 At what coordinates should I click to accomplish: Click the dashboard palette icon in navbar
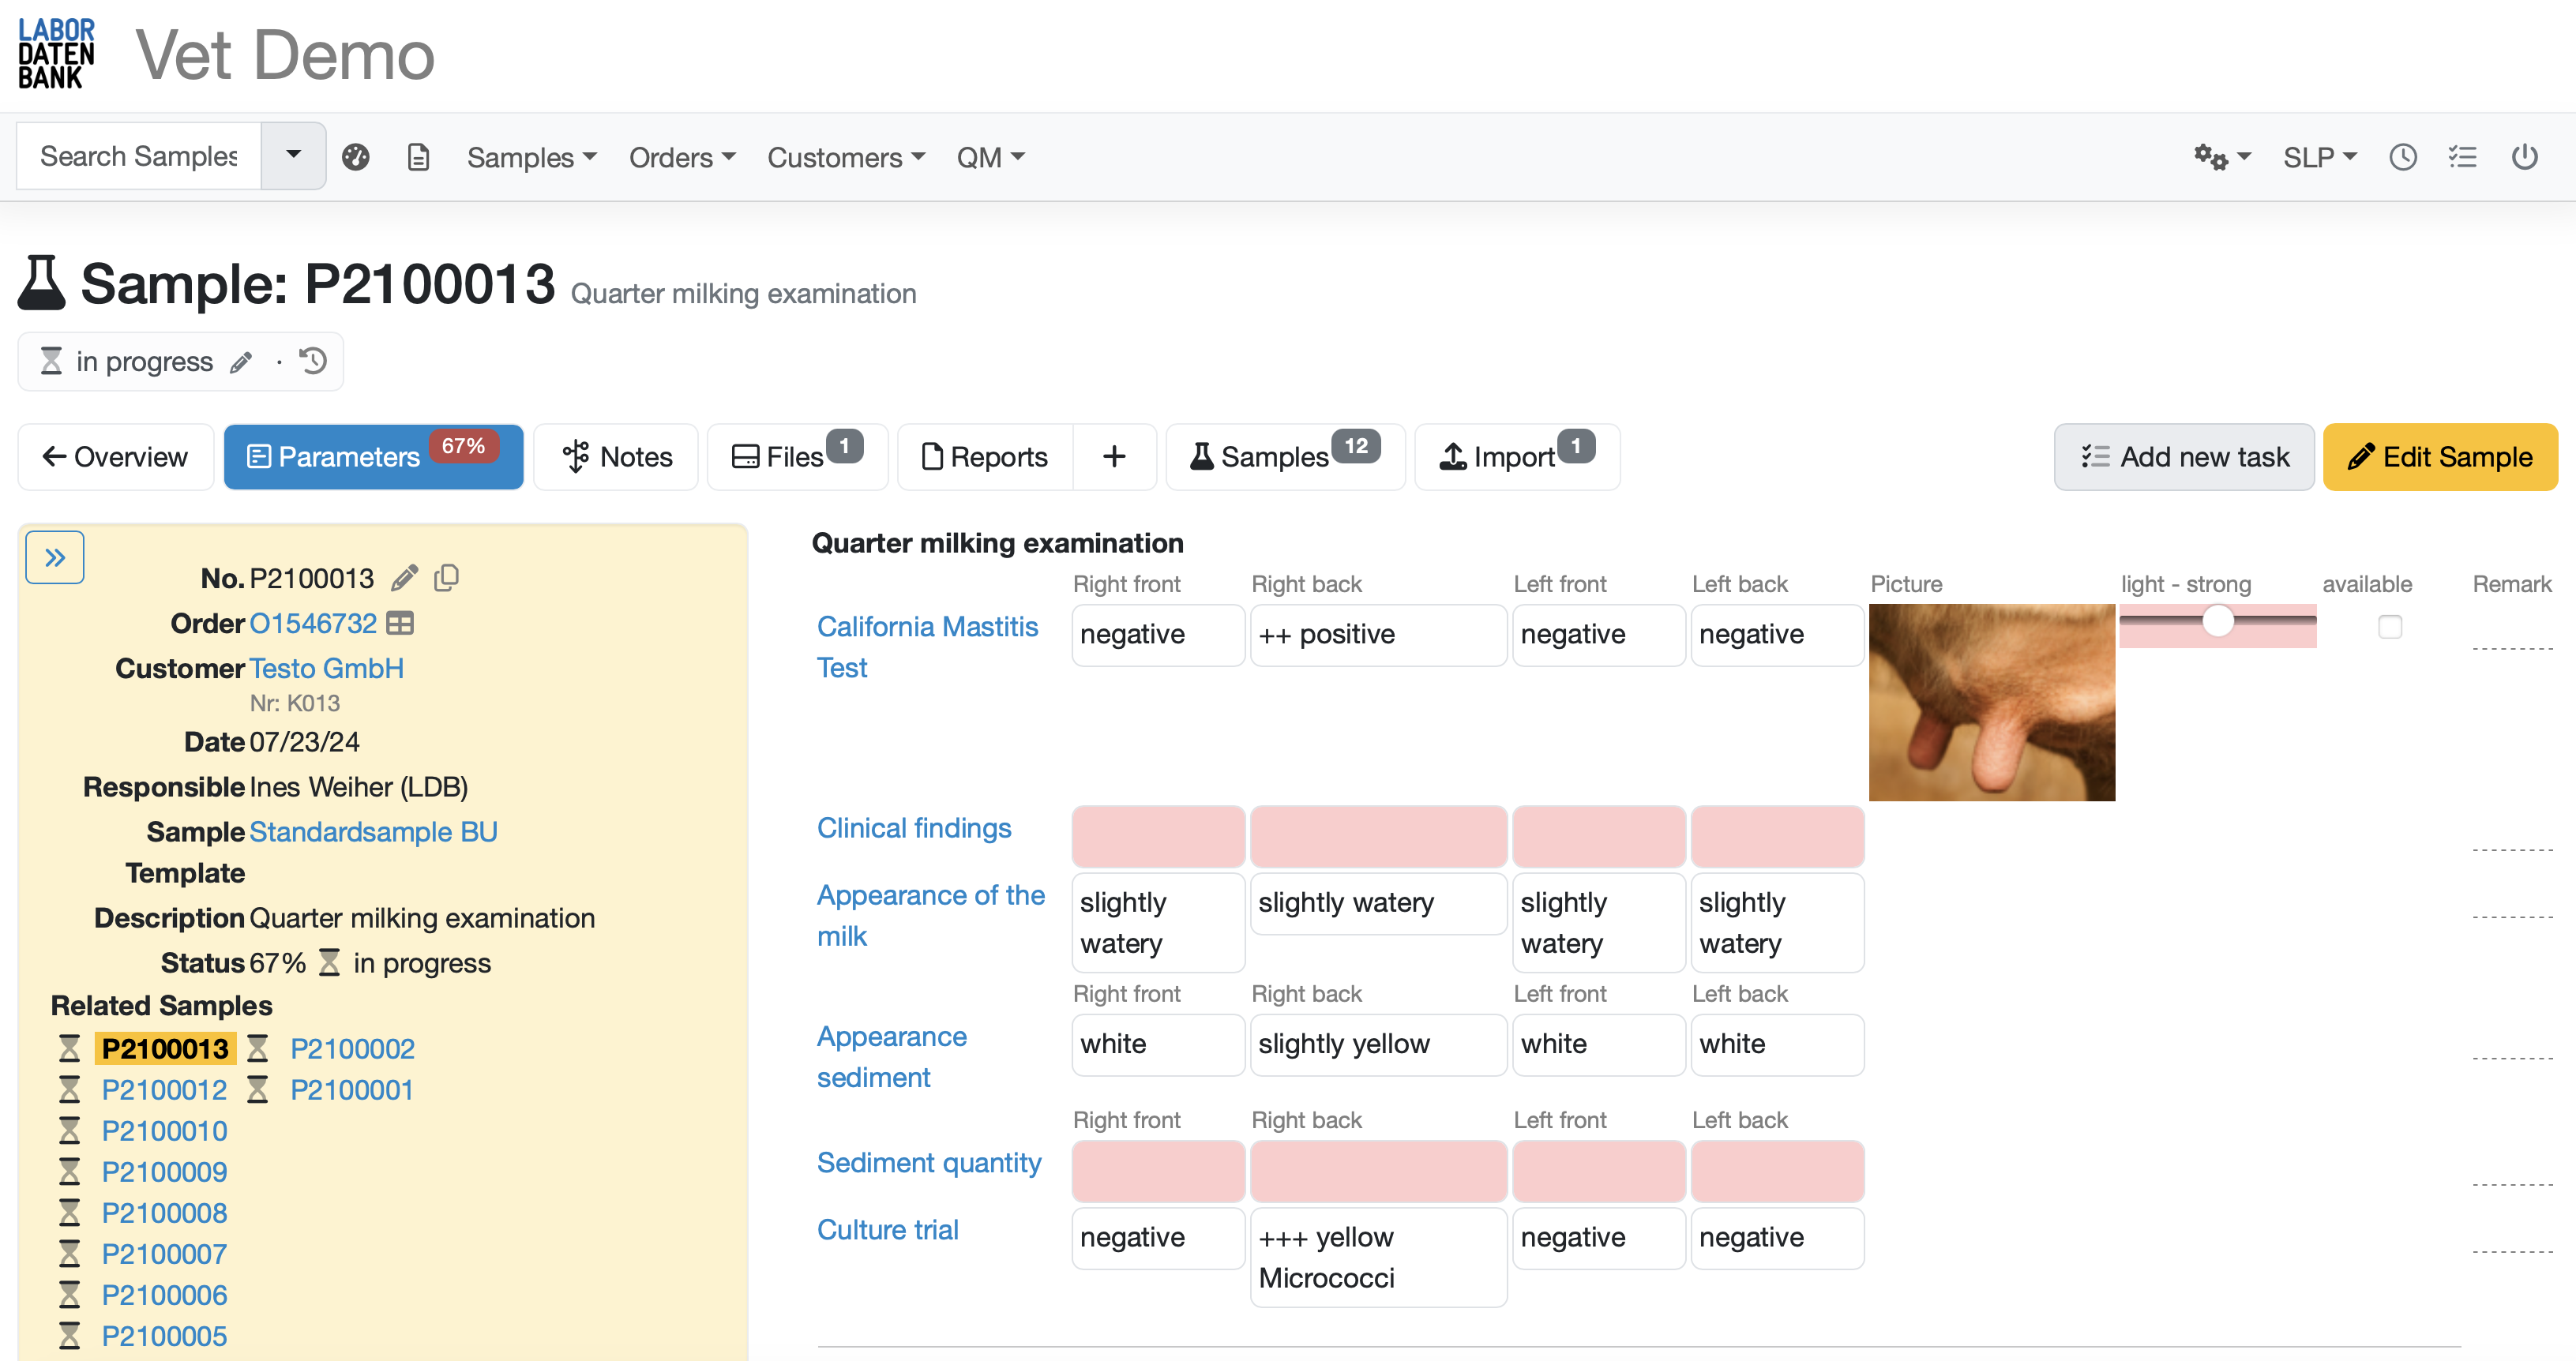pyautogui.click(x=356, y=157)
